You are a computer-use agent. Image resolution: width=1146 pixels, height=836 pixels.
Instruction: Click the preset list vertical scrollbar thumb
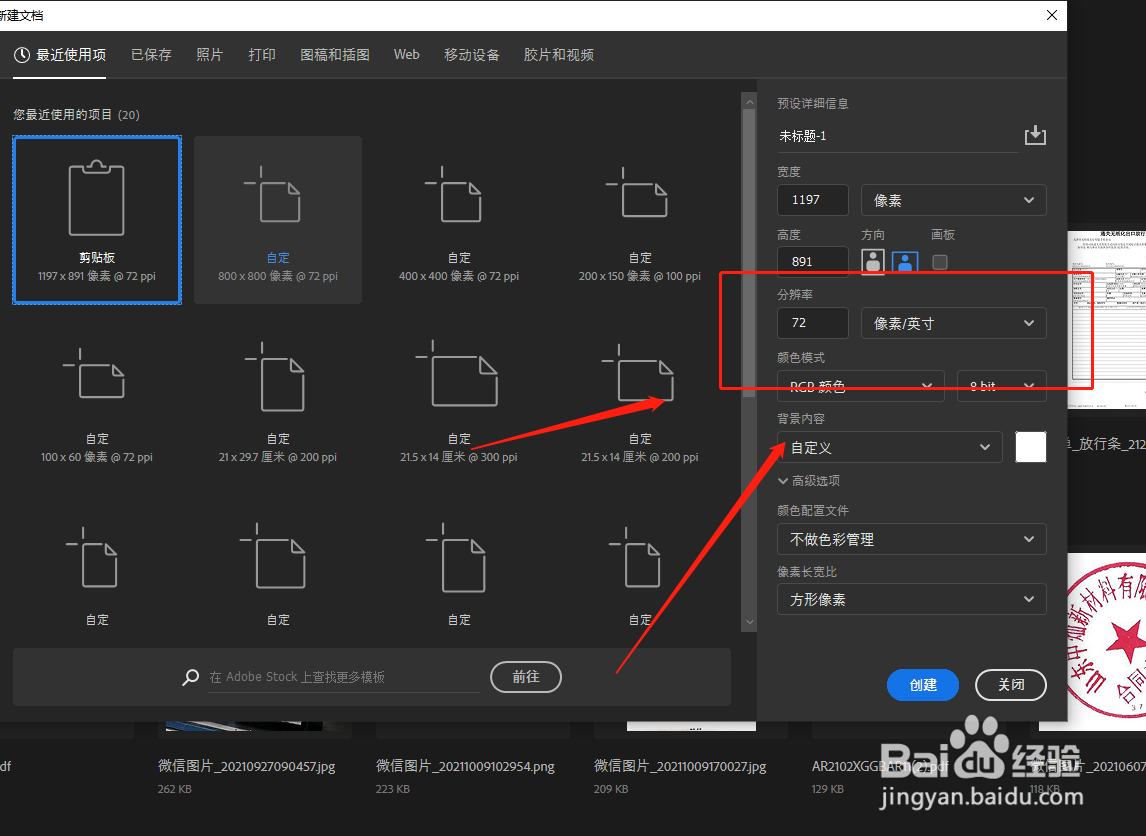[749, 254]
